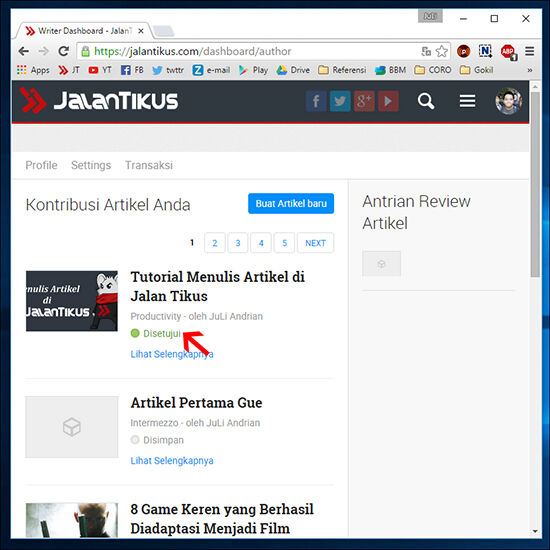550x550 pixels.
Task: Click the AdBlock Plus extension icon
Action: tap(508, 52)
